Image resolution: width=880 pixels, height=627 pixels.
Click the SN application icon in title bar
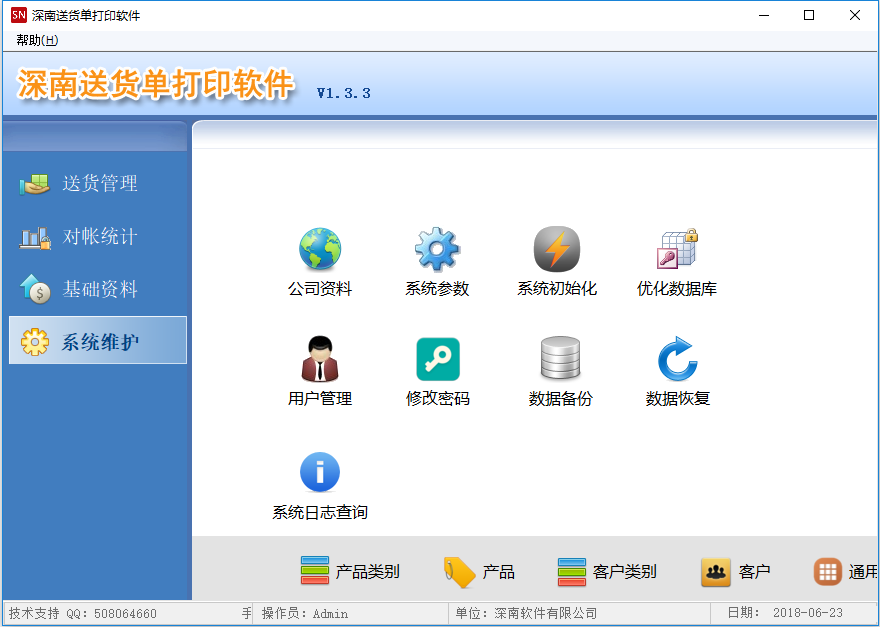coord(18,15)
